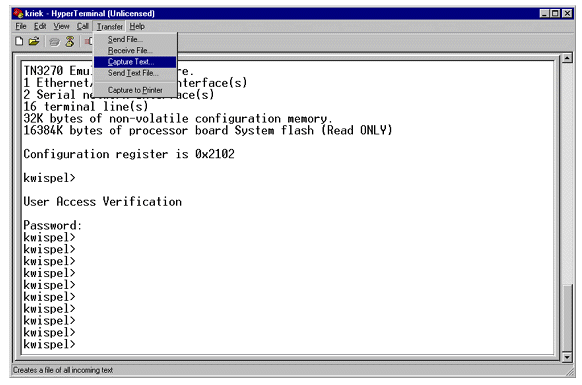
Task: Click the last kwispel> prompt line
Action: pyautogui.click(x=49, y=344)
